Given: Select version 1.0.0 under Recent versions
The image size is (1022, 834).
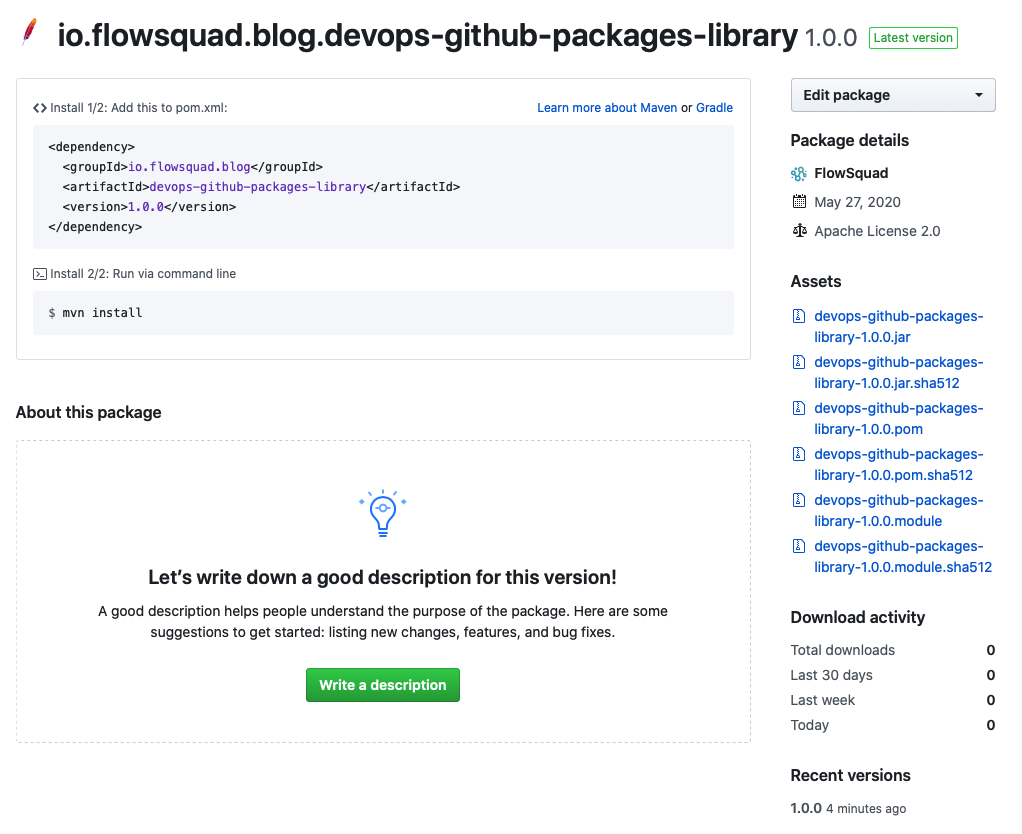Looking at the screenshot, I should coord(806,808).
